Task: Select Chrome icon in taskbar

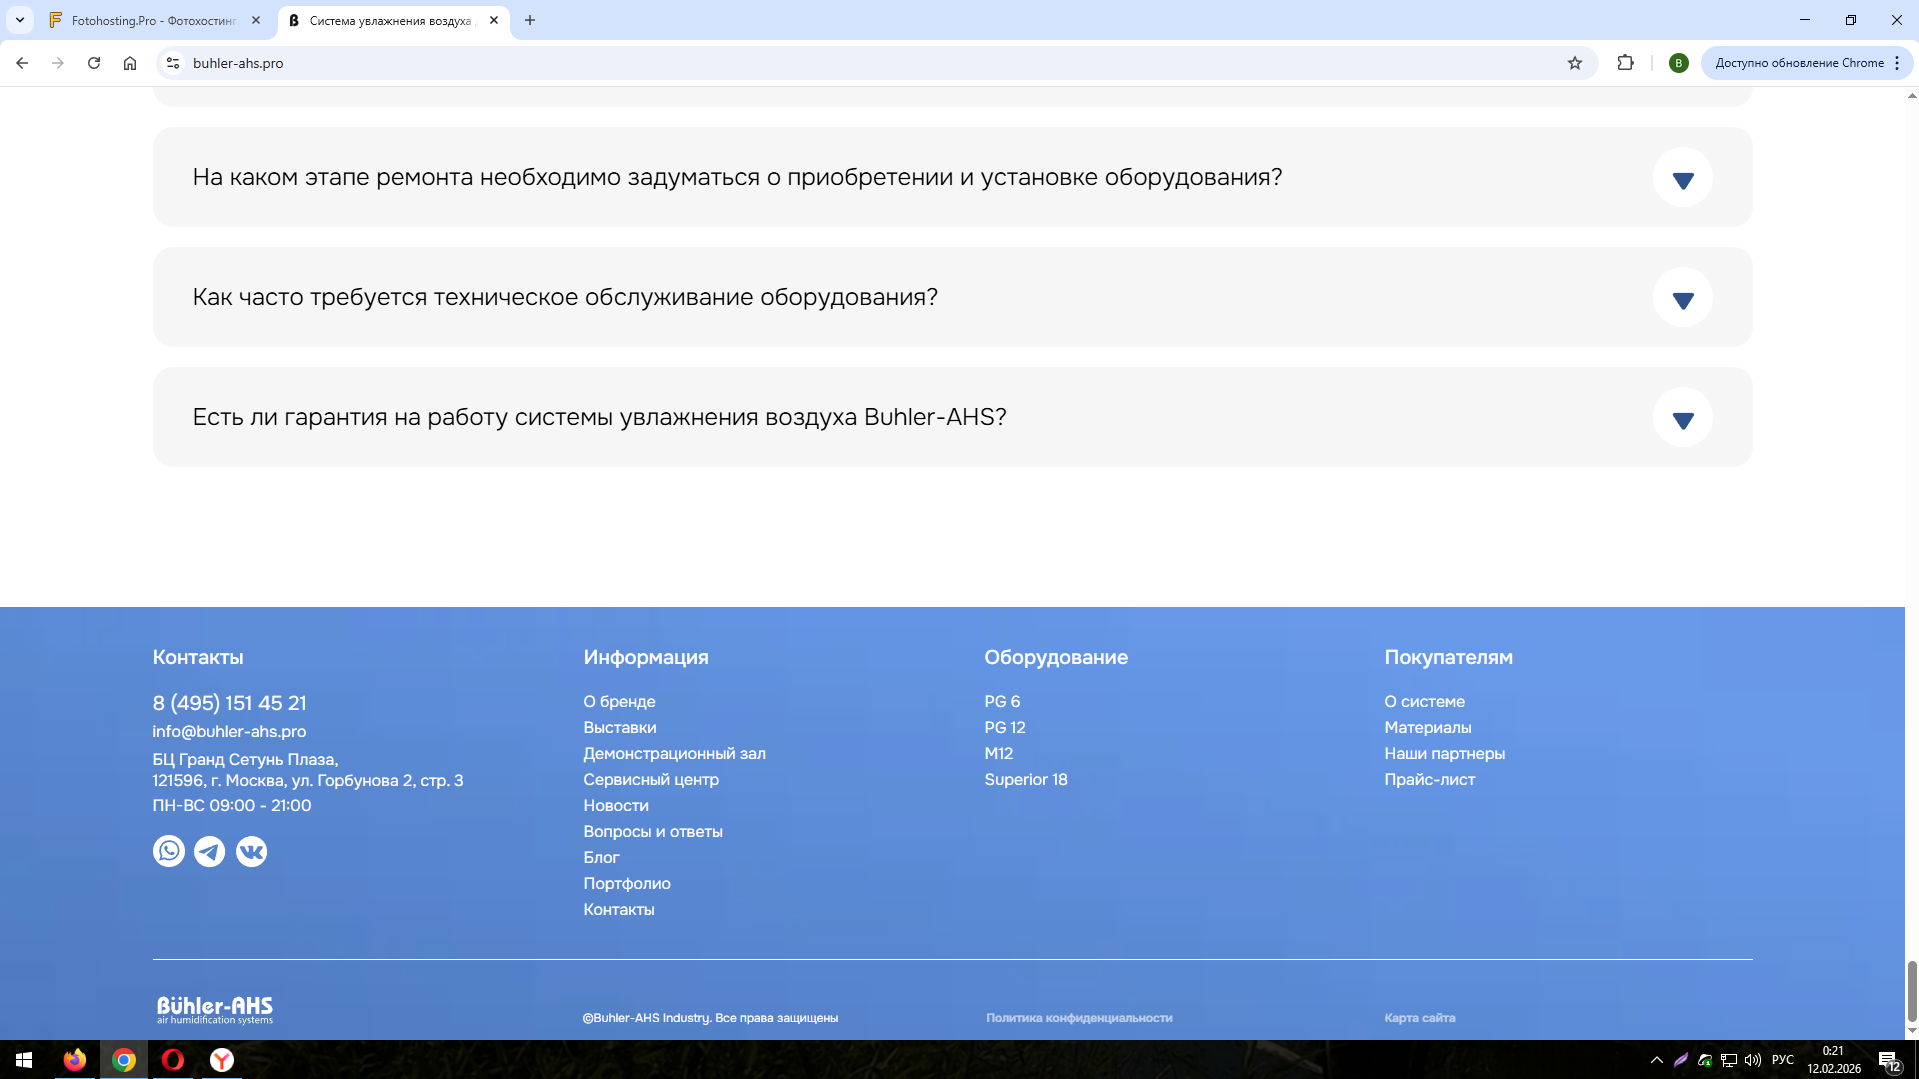Action: (x=124, y=1060)
